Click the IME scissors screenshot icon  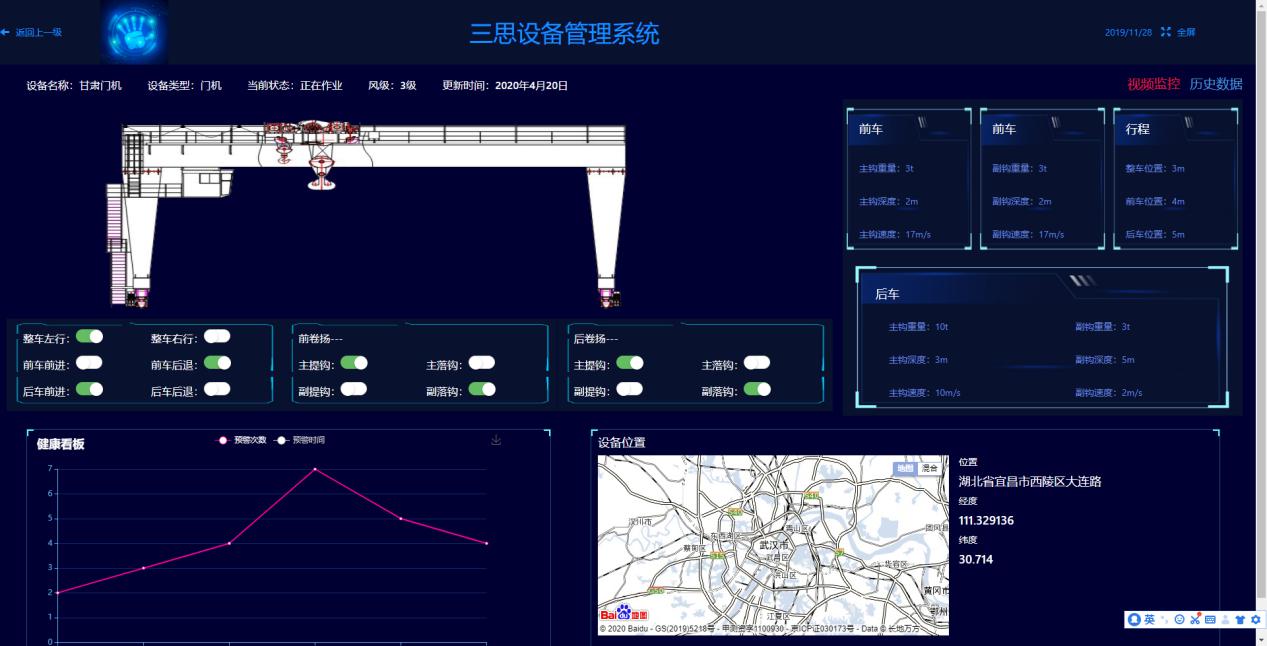1195,620
